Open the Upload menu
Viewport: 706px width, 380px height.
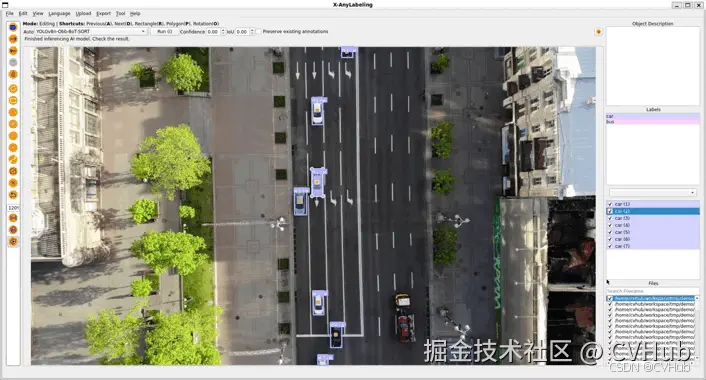(x=83, y=14)
